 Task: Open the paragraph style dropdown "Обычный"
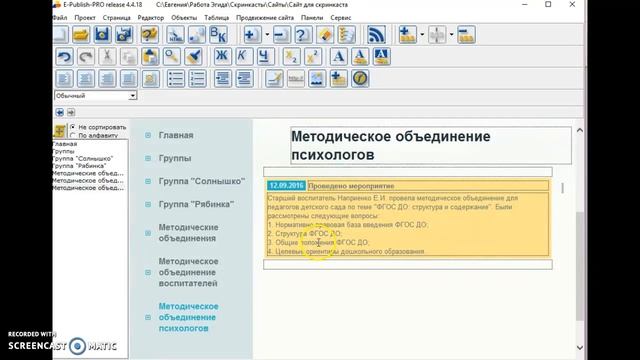(x=133, y=96)
